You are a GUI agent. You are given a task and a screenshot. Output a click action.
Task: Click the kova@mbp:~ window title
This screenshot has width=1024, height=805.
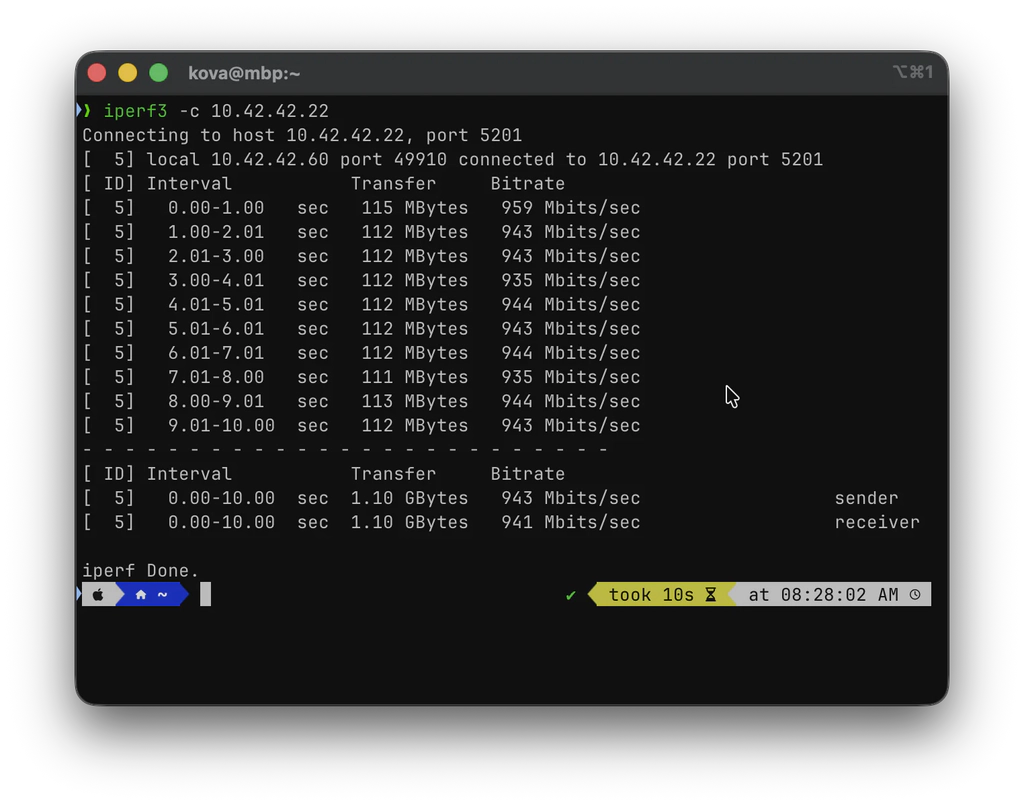tap(244, 73)
